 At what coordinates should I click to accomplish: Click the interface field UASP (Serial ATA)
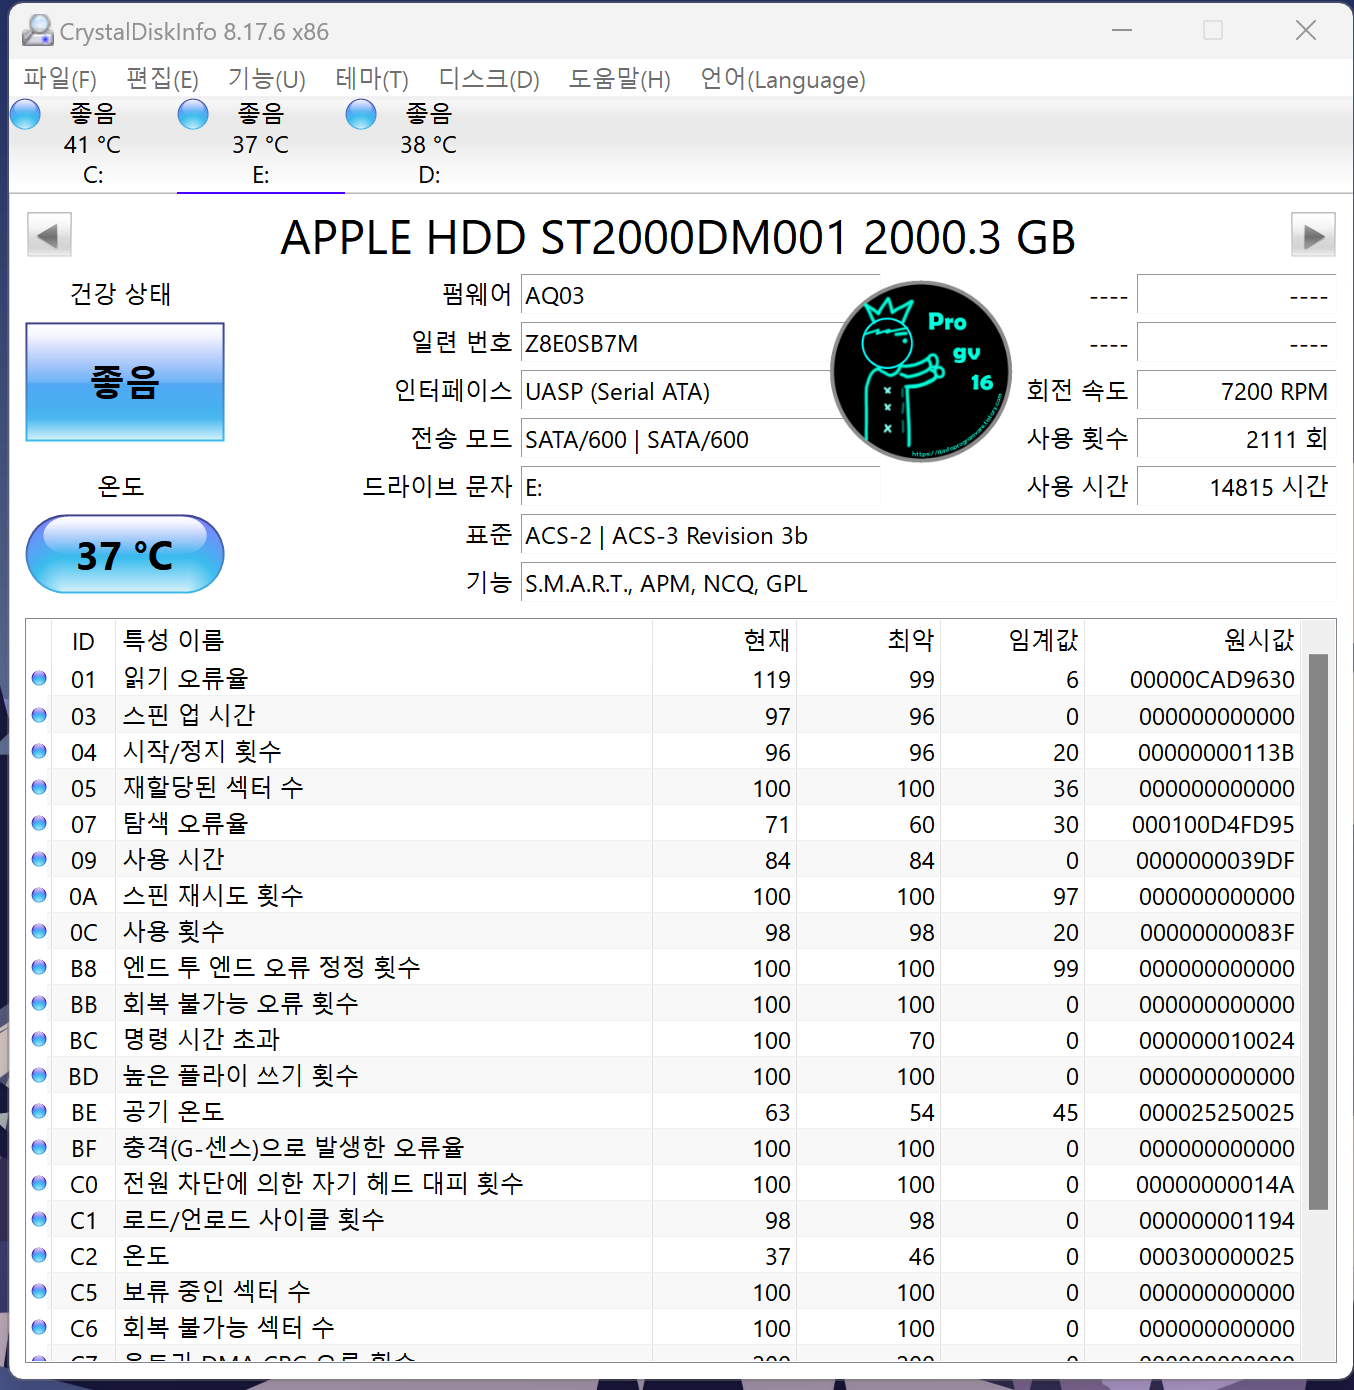[700, 391]
